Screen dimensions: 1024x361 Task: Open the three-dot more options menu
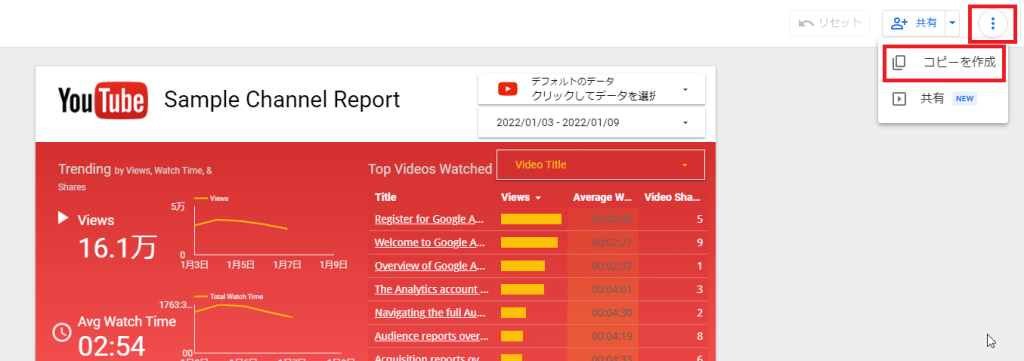(x=993, y=24)
